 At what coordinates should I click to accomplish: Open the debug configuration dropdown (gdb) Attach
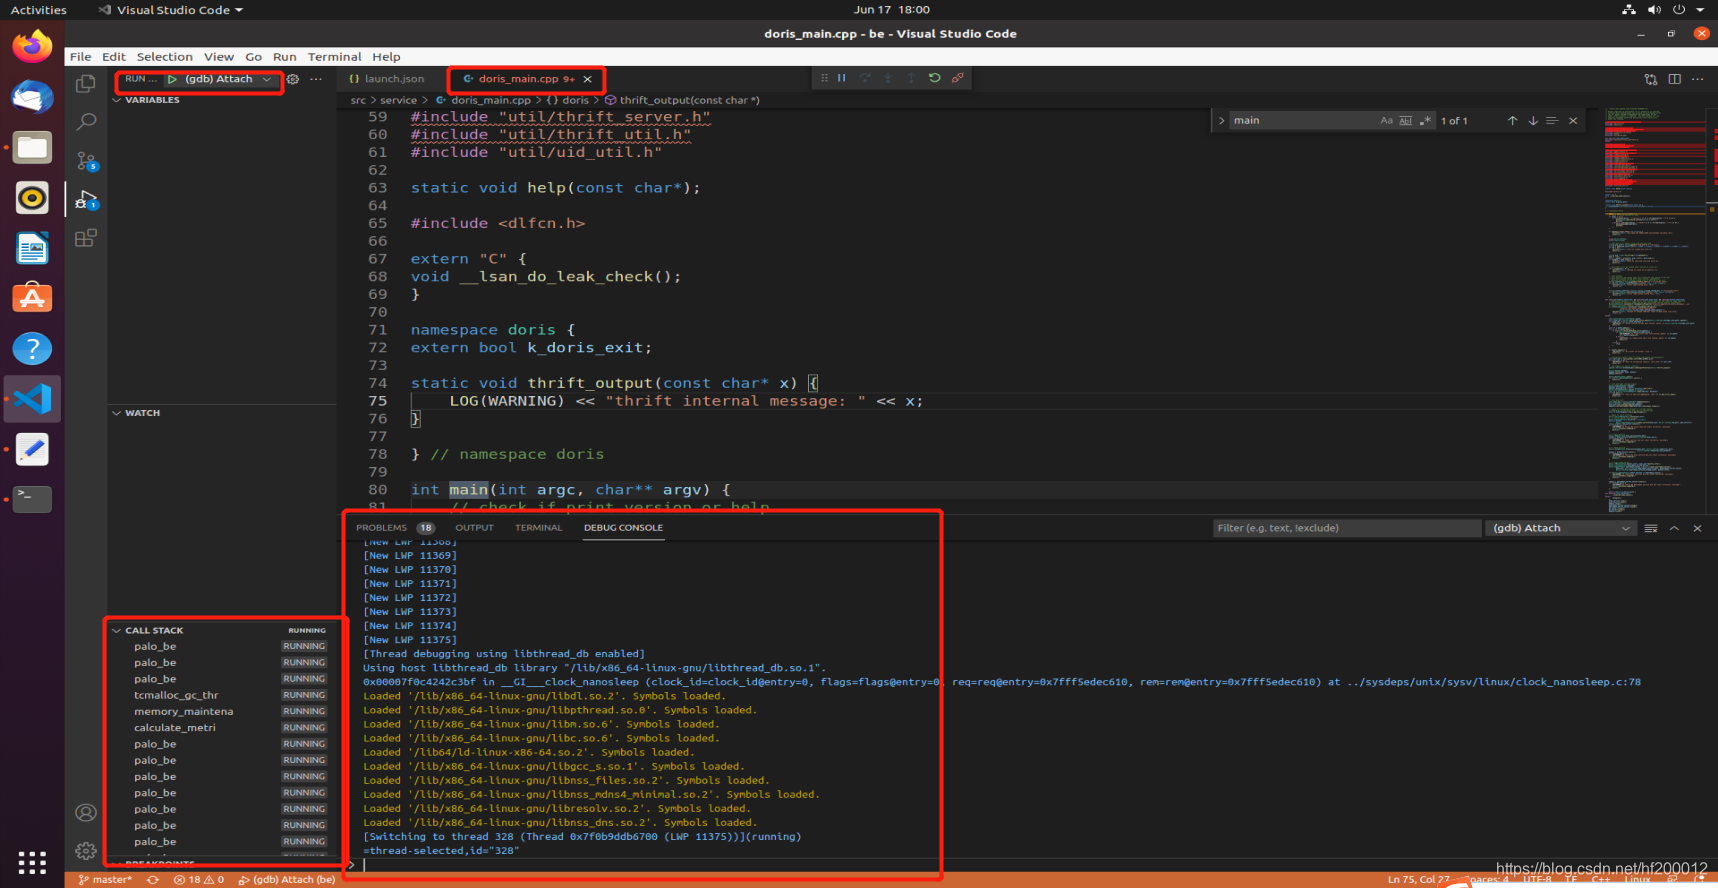227,79
